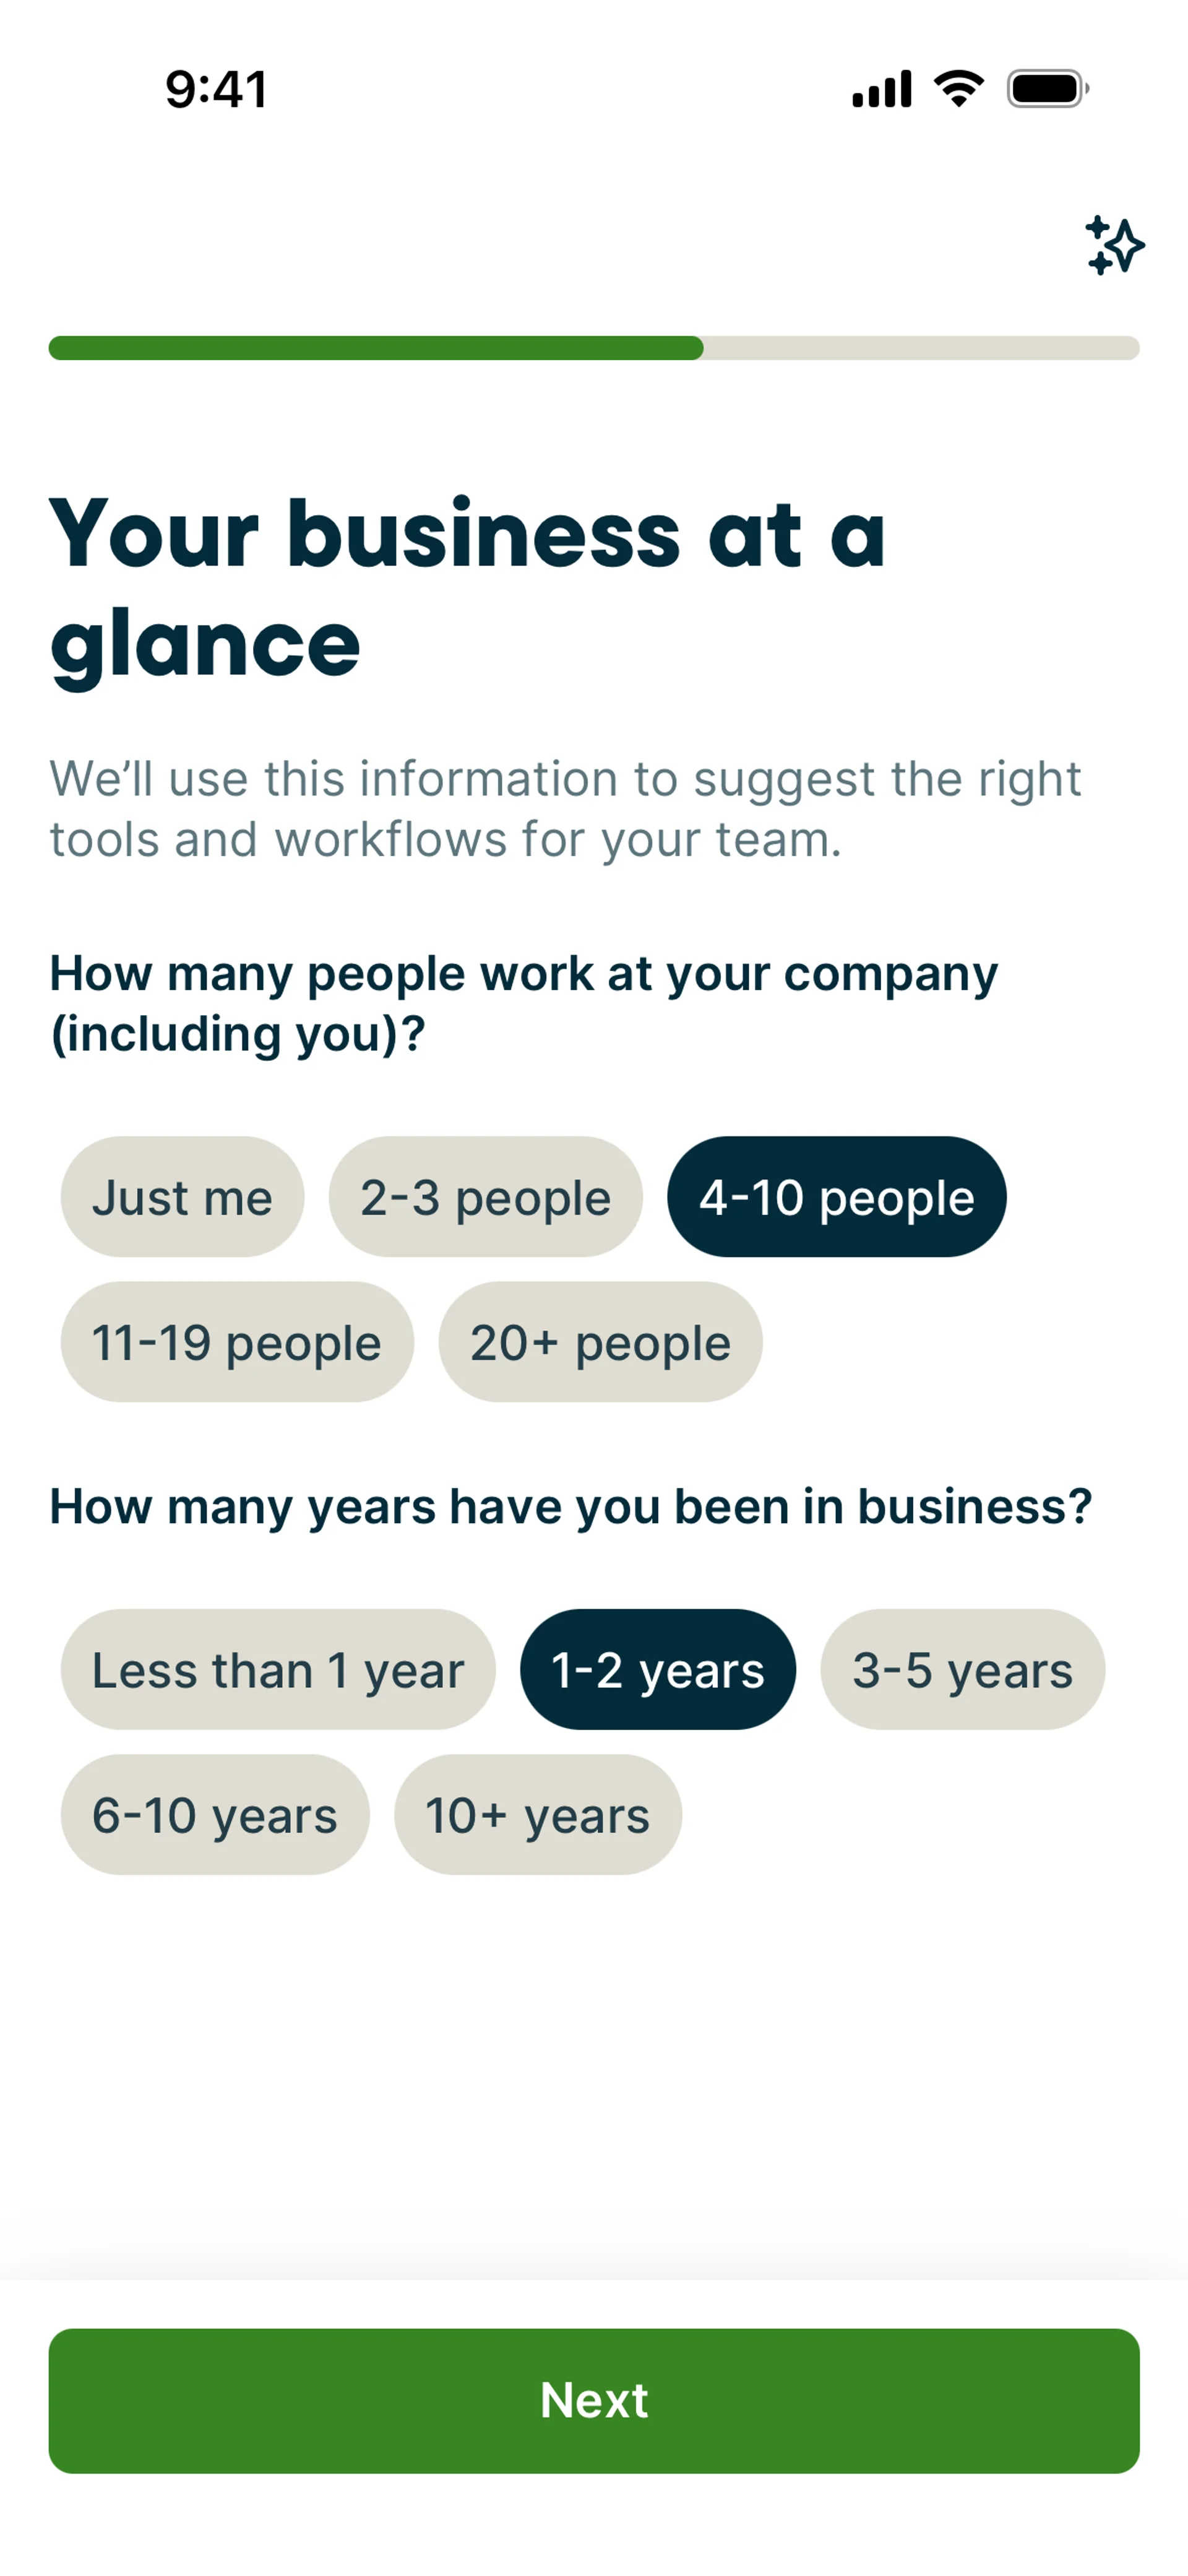Deselect the "4-10 people" chip
The image size is (1188, 2576).
(836, 1197)
